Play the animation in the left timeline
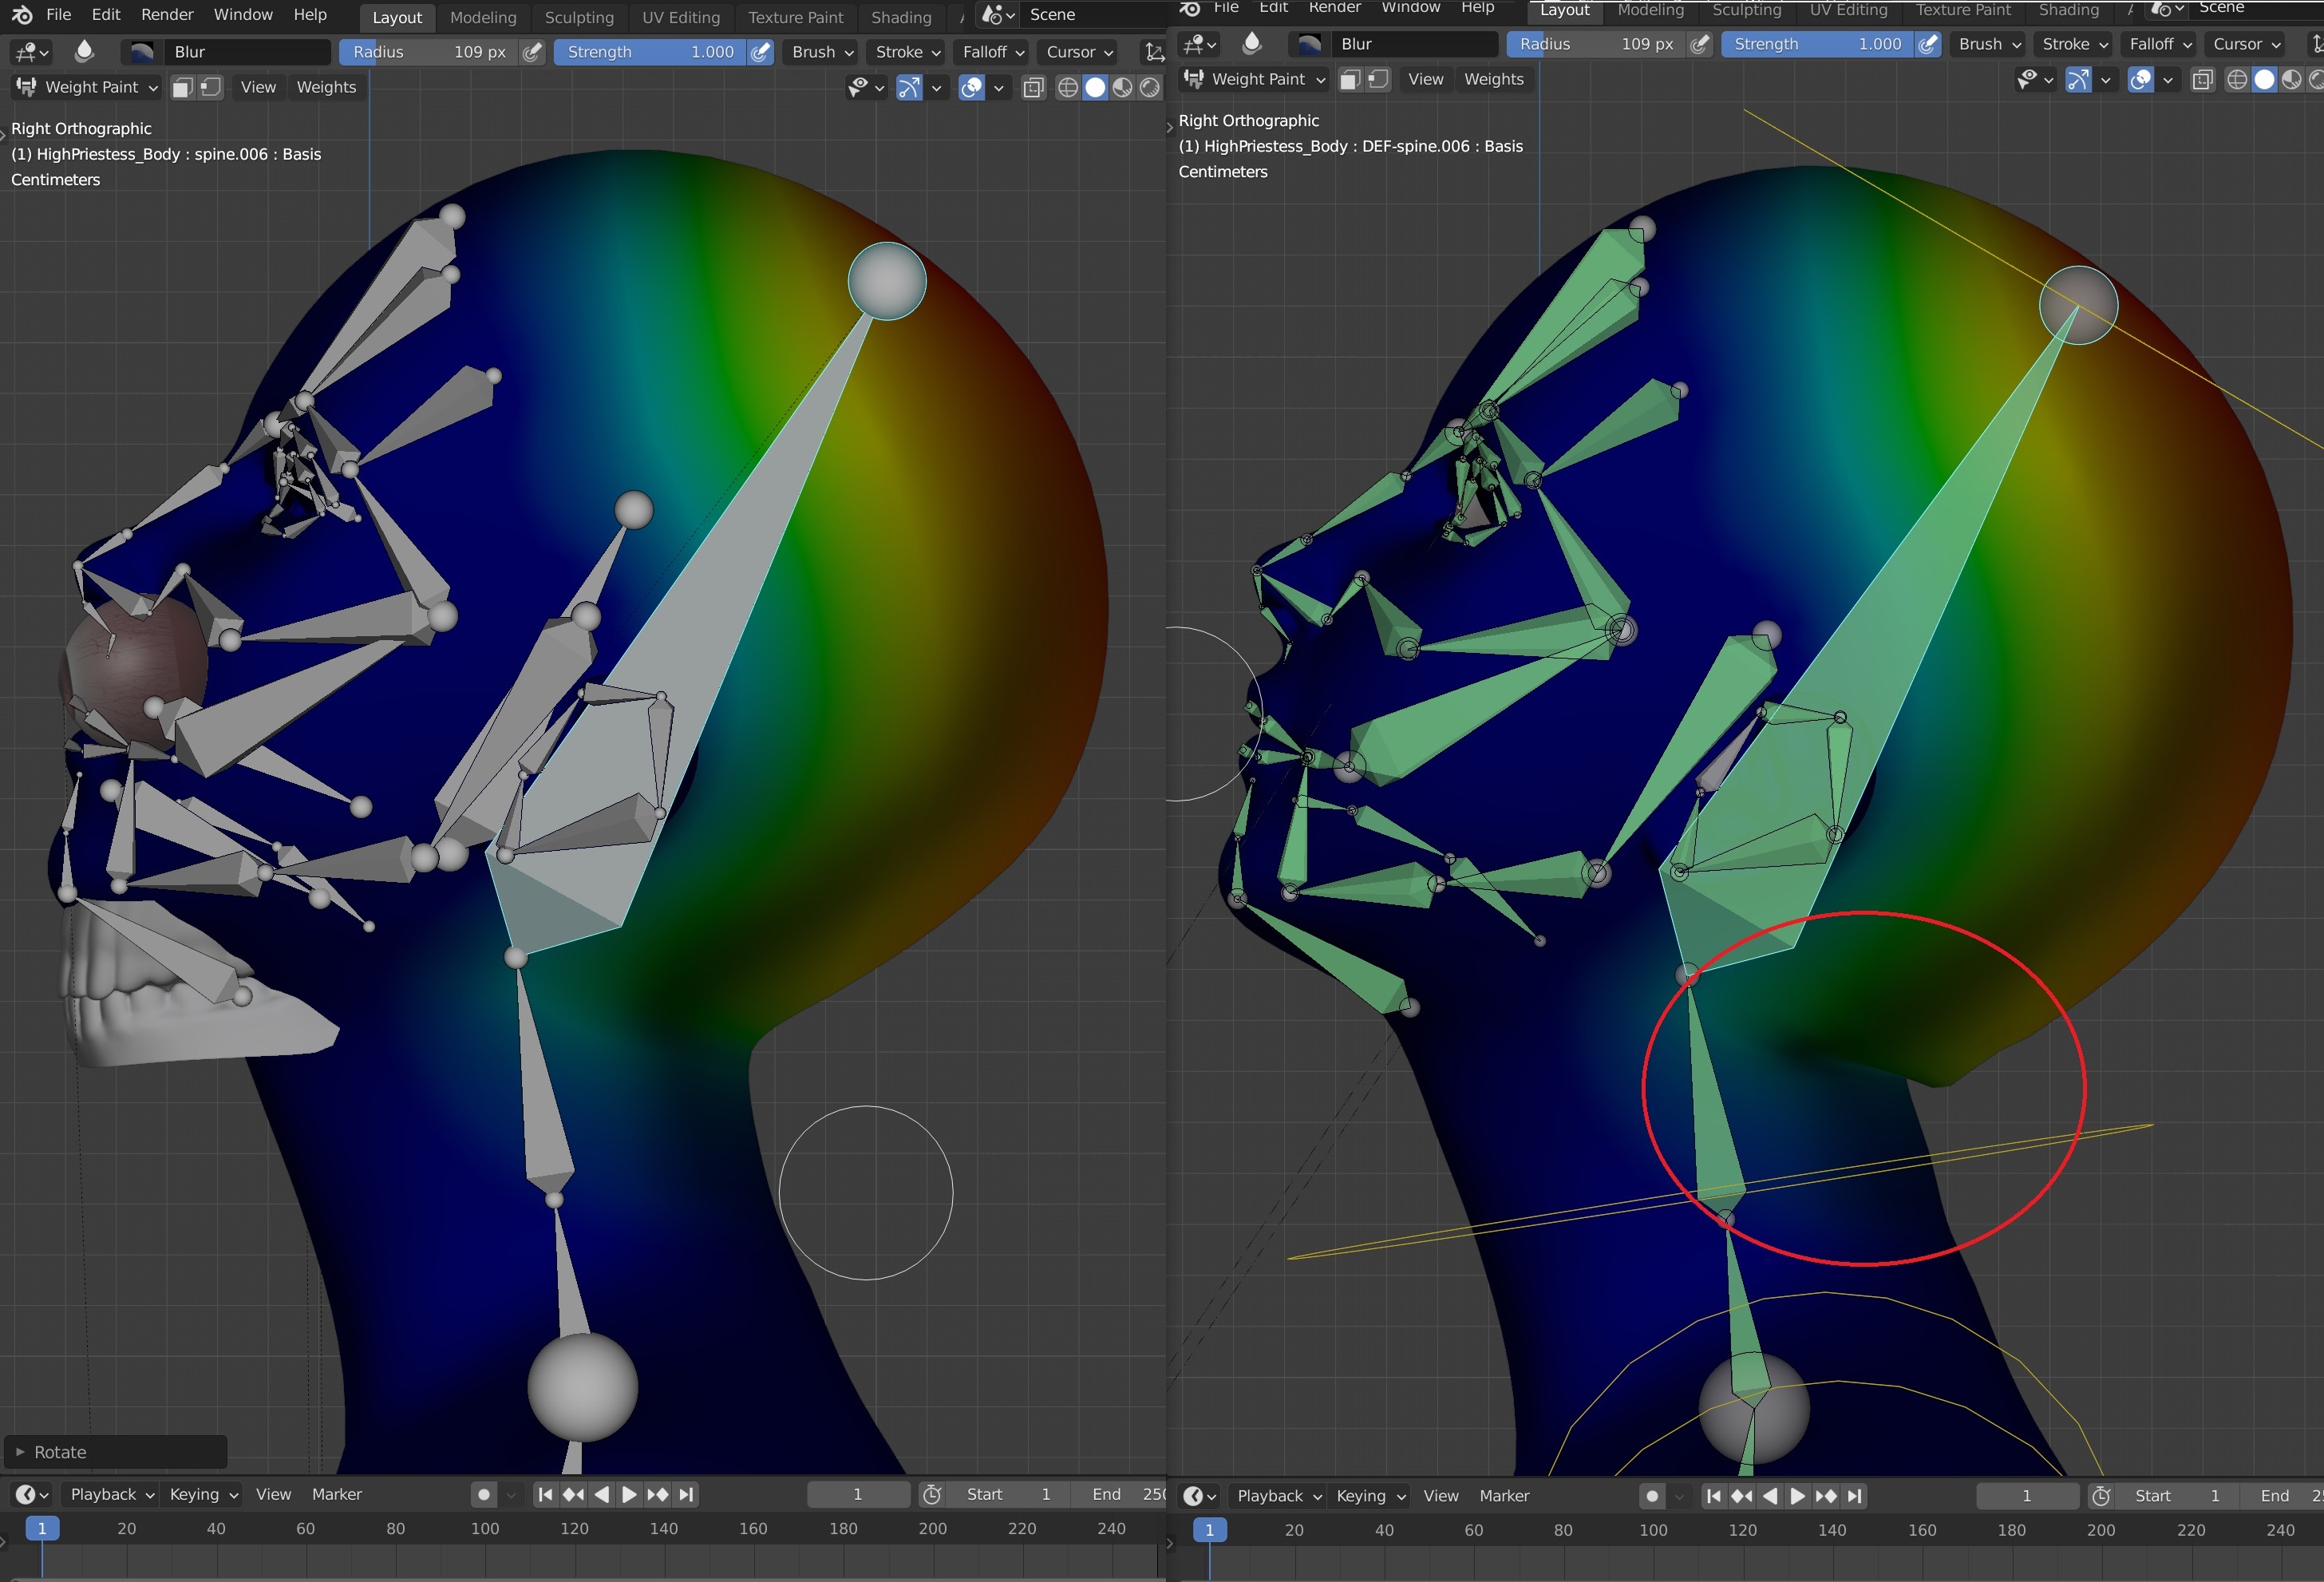The image size is (2324, 1582). tap(629, 1494)
